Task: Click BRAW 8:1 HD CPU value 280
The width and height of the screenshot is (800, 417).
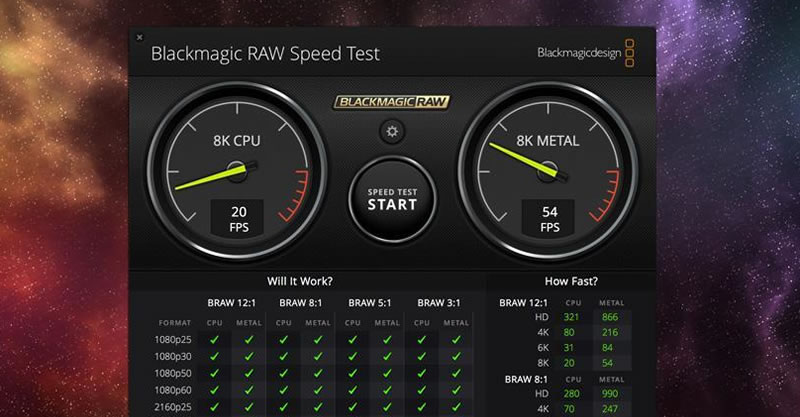Action: (571, 394)
